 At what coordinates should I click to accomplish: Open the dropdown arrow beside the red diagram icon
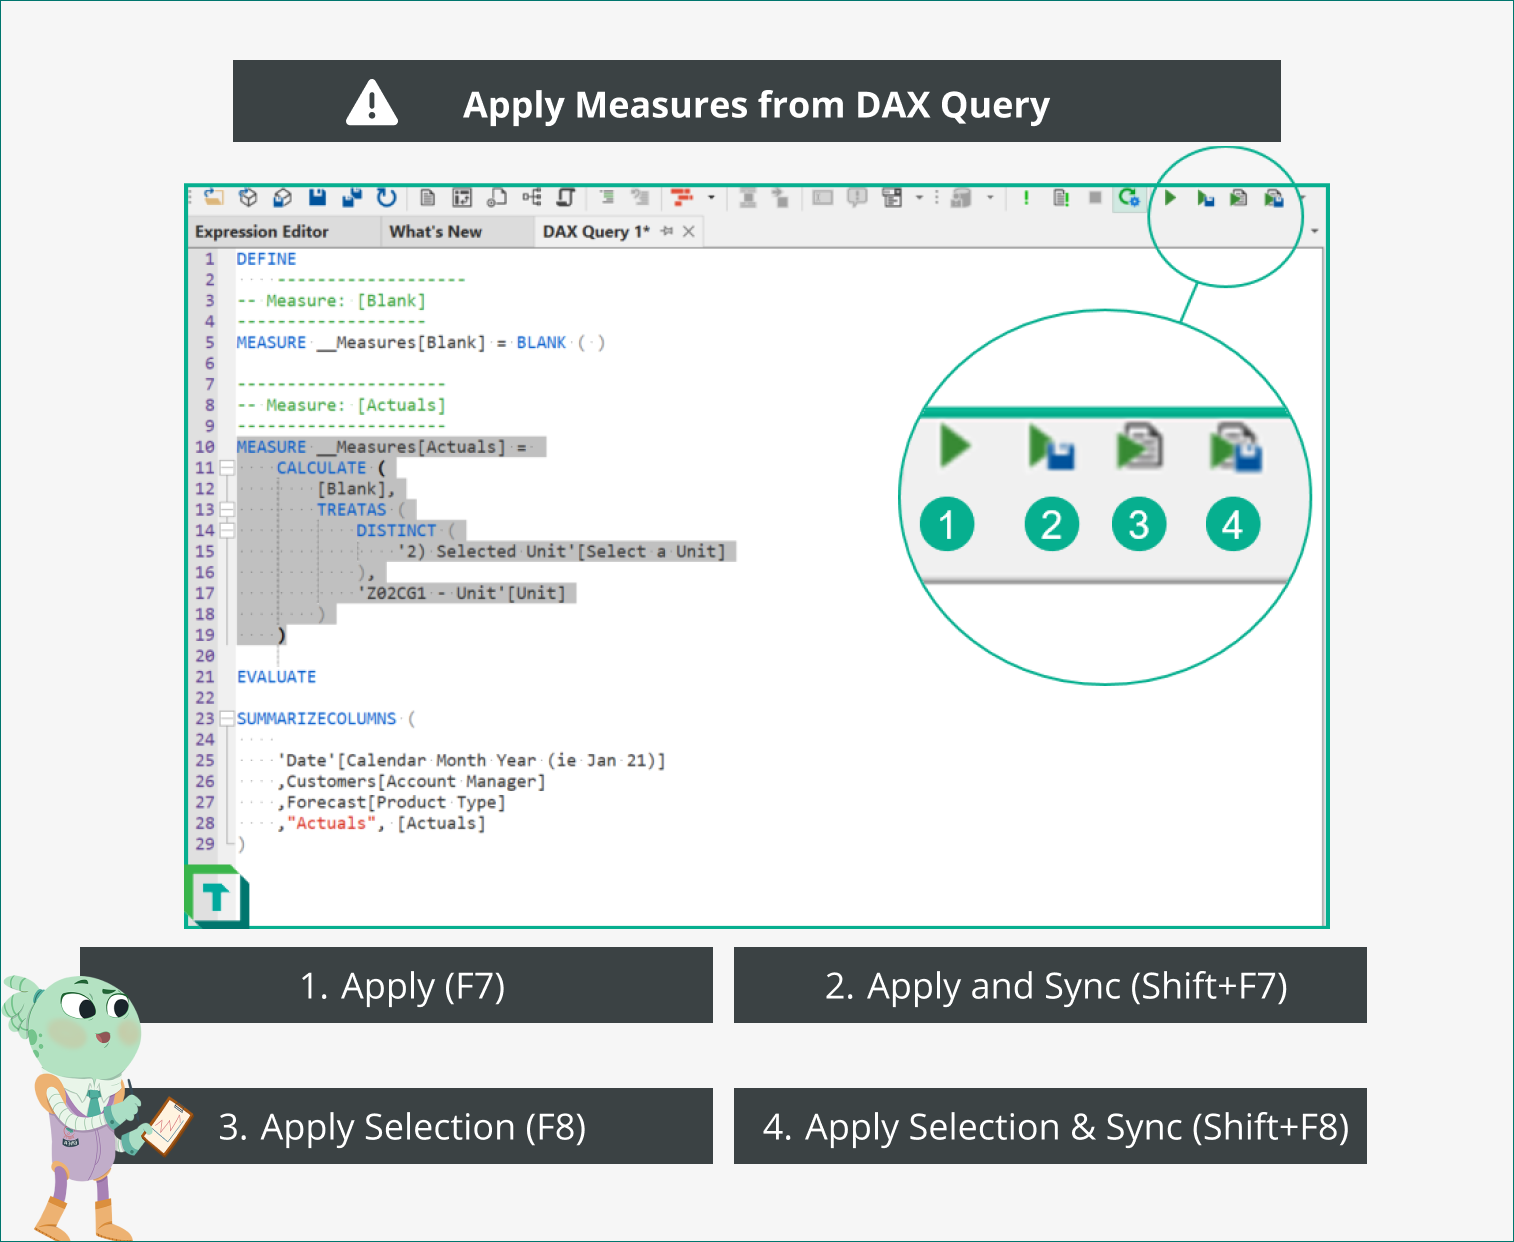[x=712, y=198]
